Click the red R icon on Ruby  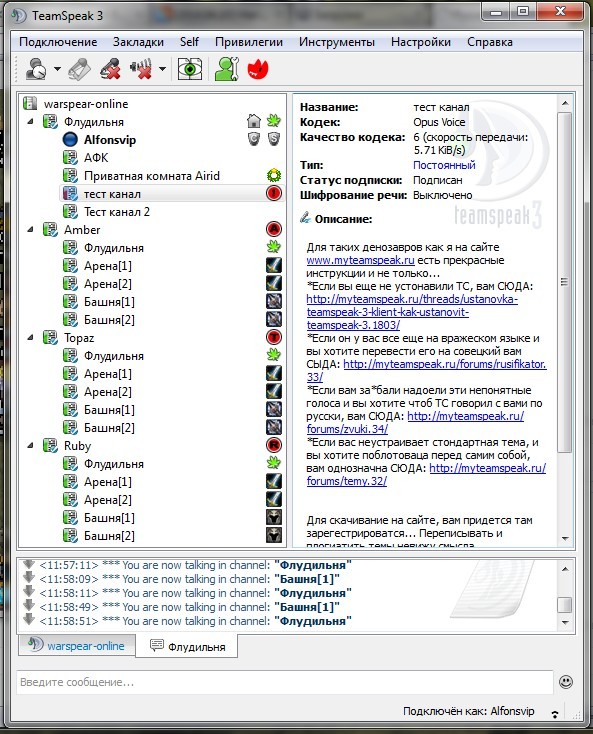pyautogui.click(x=274, y=445)
